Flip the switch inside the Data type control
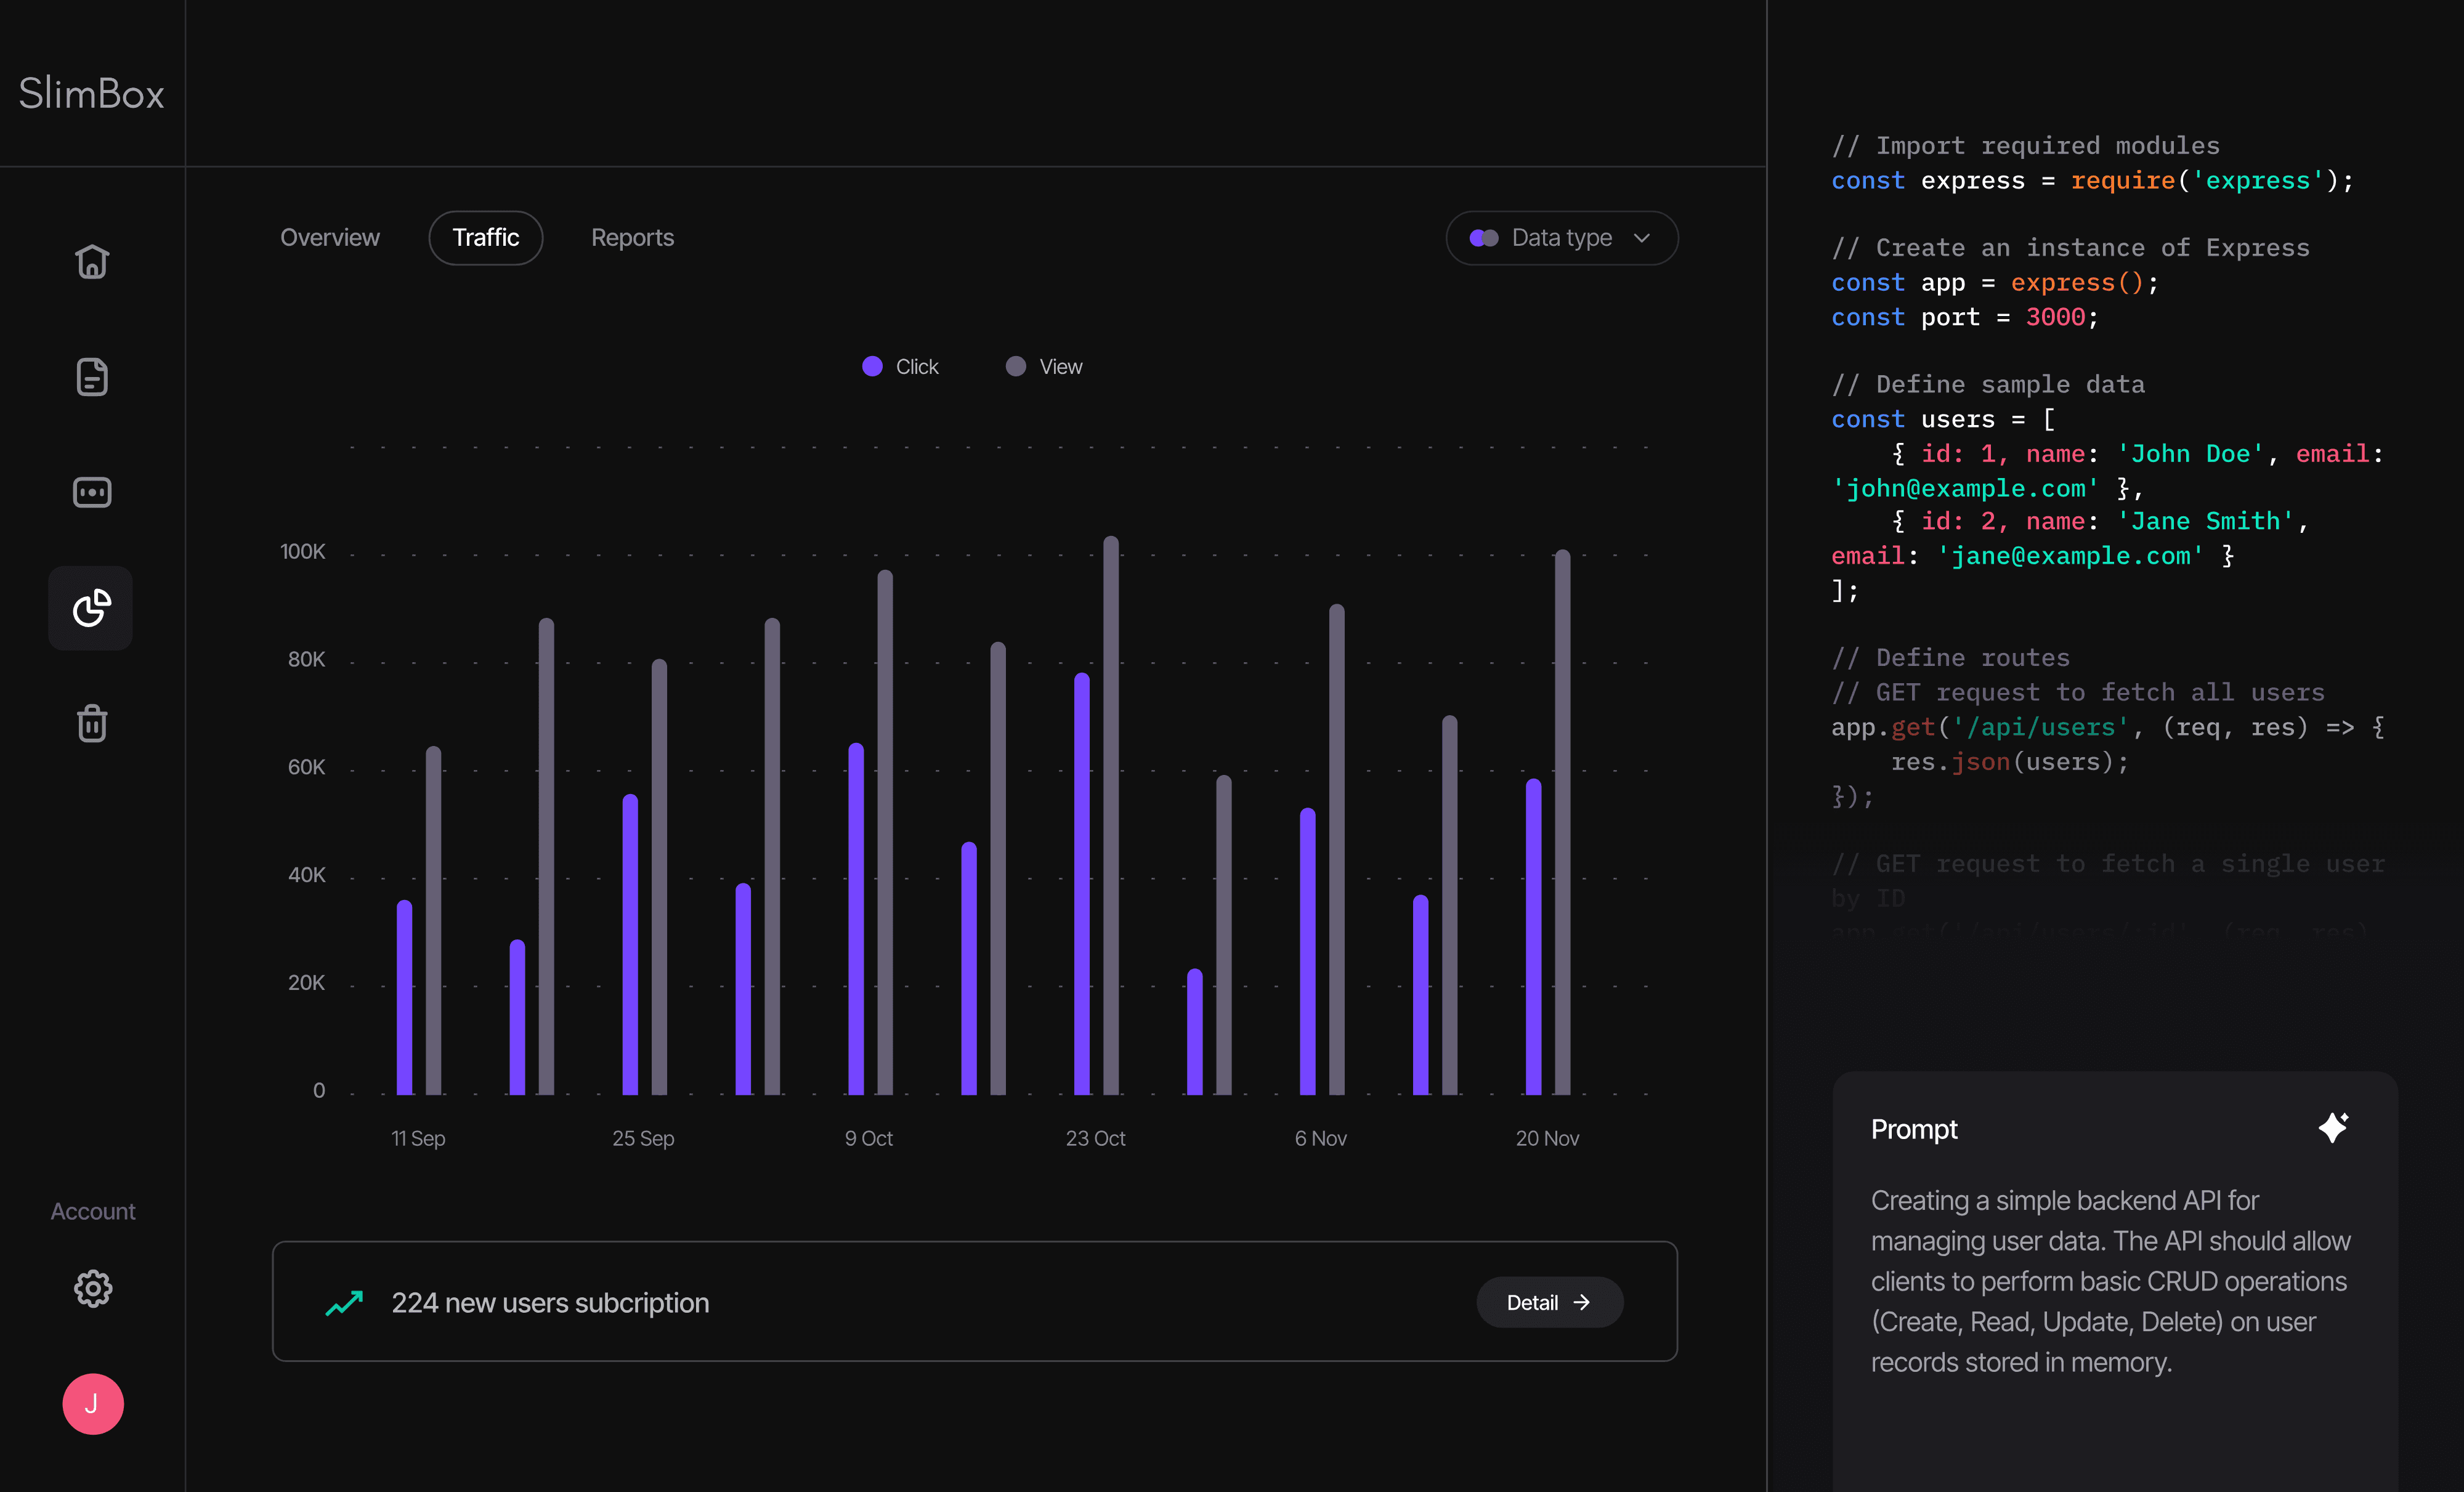The height and width of the screenshot is (1492, 2464). pyautogui.click(x=1484, y=238)
